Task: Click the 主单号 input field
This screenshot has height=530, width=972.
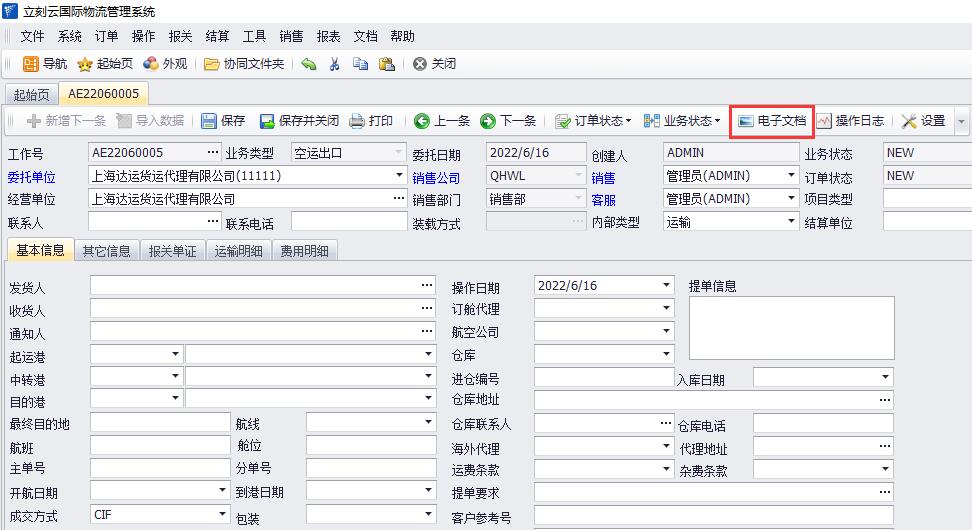Action: tap(160, 468)
